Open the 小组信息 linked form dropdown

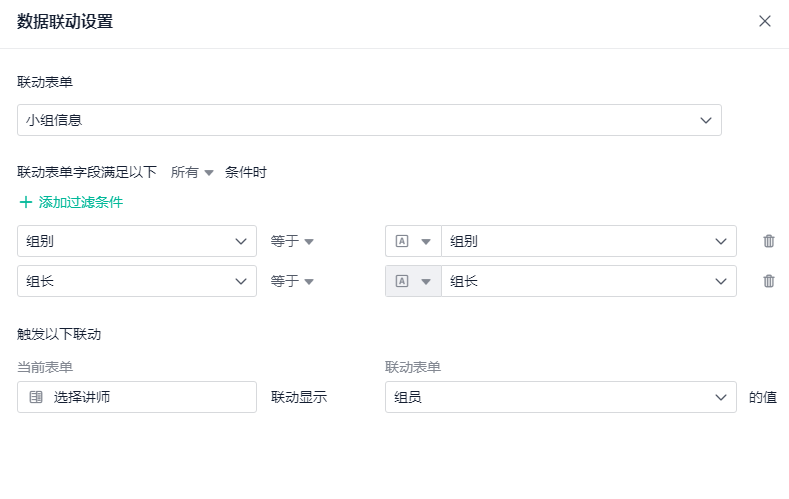(x=369, y=120)
